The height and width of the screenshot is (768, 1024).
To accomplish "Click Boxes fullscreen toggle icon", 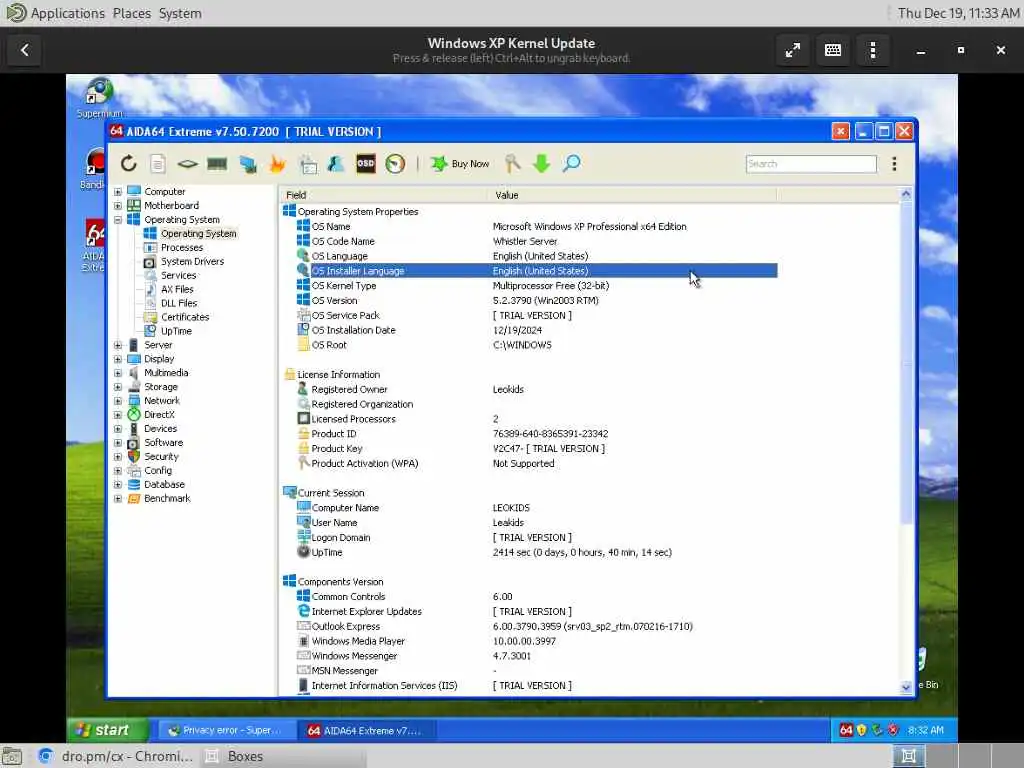I will point(793,50).
